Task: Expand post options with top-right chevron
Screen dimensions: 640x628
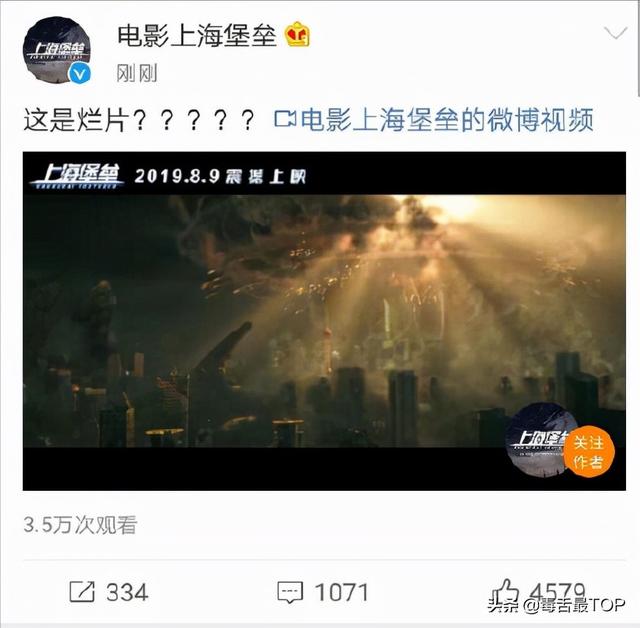Action: [x=615, y=33]
